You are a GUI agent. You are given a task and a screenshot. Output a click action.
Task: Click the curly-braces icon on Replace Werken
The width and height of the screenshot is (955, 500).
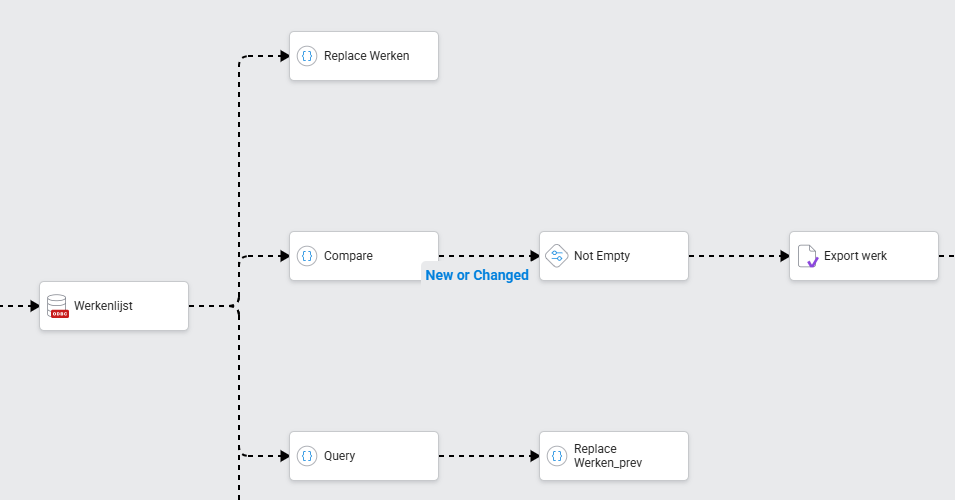(307, 56)
